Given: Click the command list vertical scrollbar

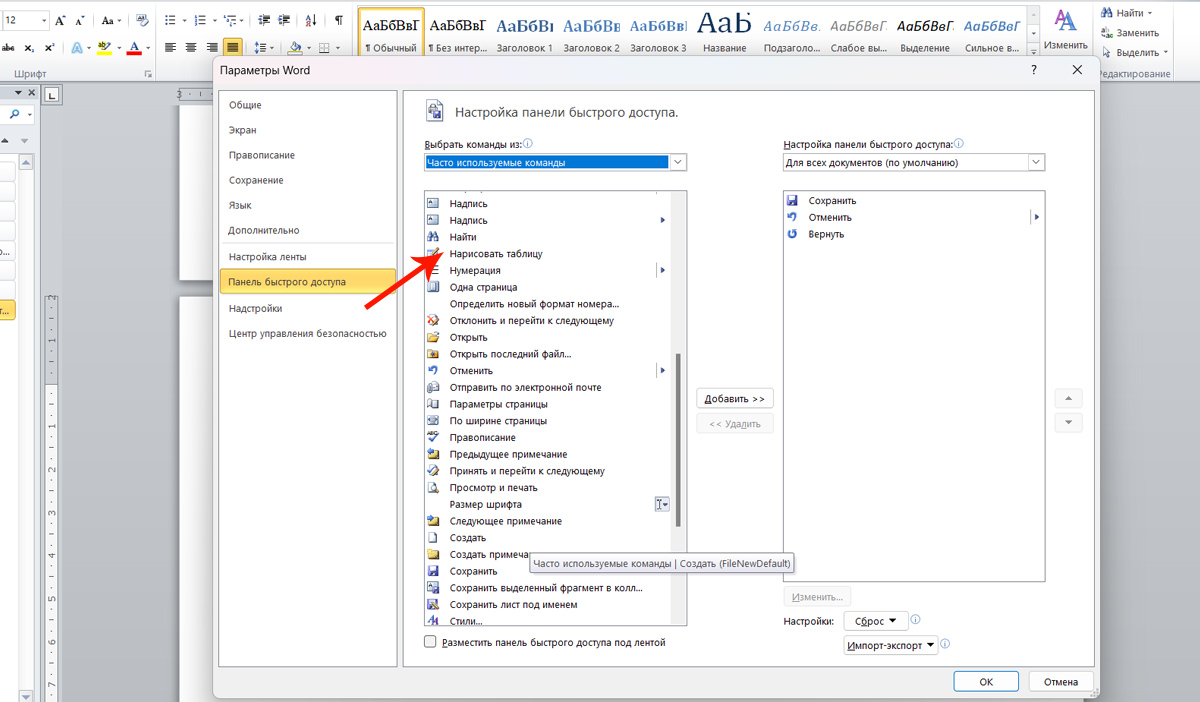Looking at the screenshot, I should click(679, 440).
